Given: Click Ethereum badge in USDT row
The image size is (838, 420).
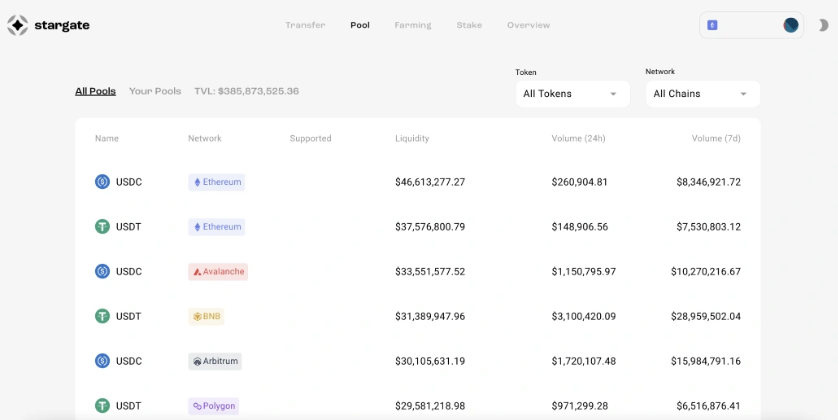Looking at the screenshot, I should pyautogui.click(x=216, y=227).
